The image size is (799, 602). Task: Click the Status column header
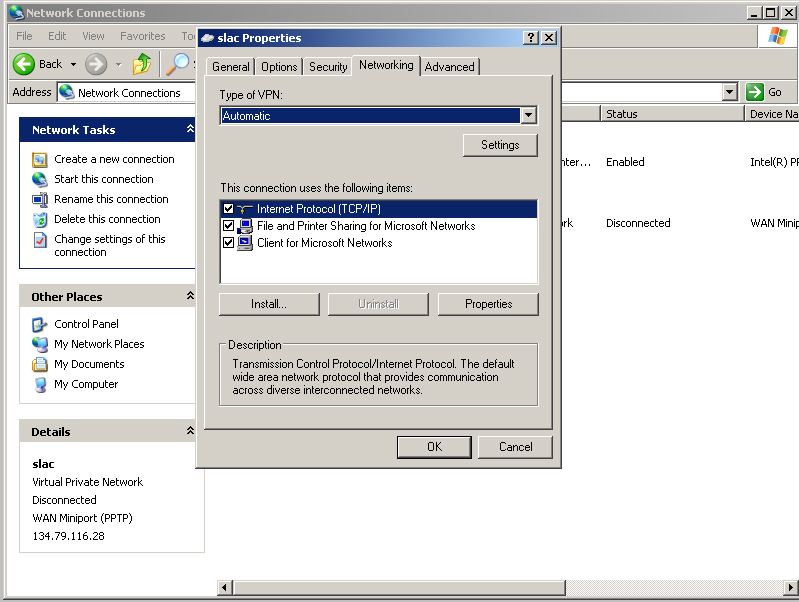pyautogui.click(x=673, y=114)
